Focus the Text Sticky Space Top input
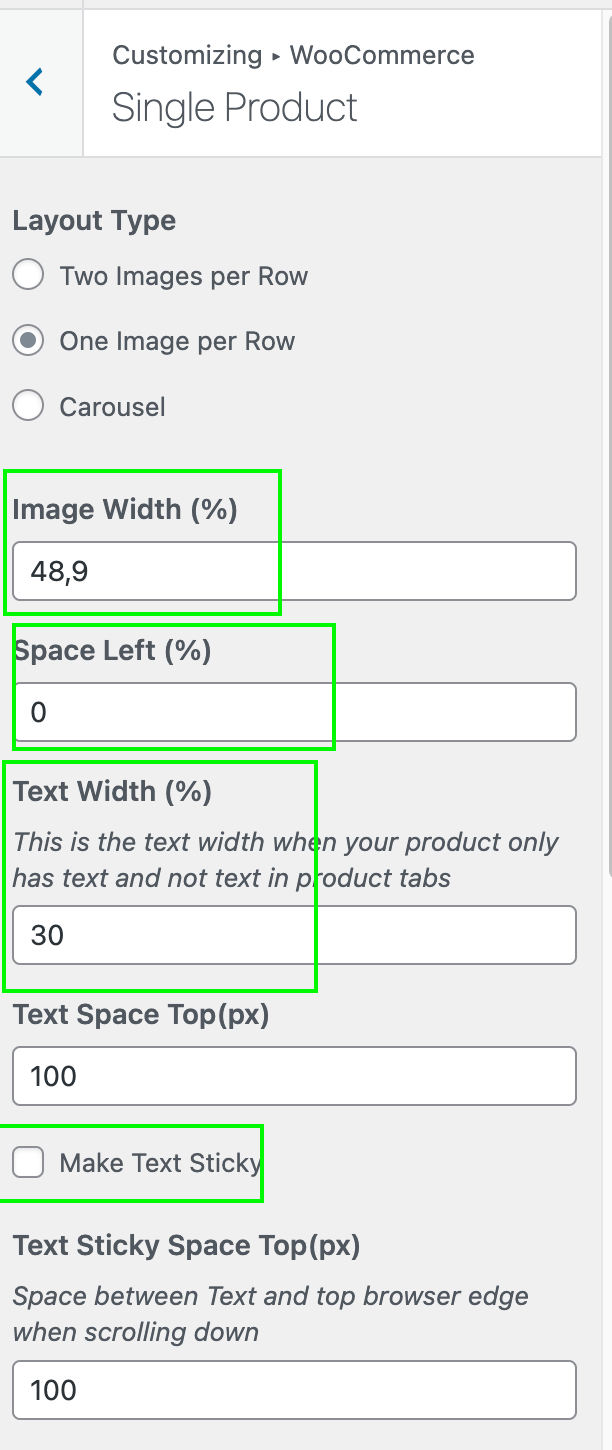 tap(294, 1390)
